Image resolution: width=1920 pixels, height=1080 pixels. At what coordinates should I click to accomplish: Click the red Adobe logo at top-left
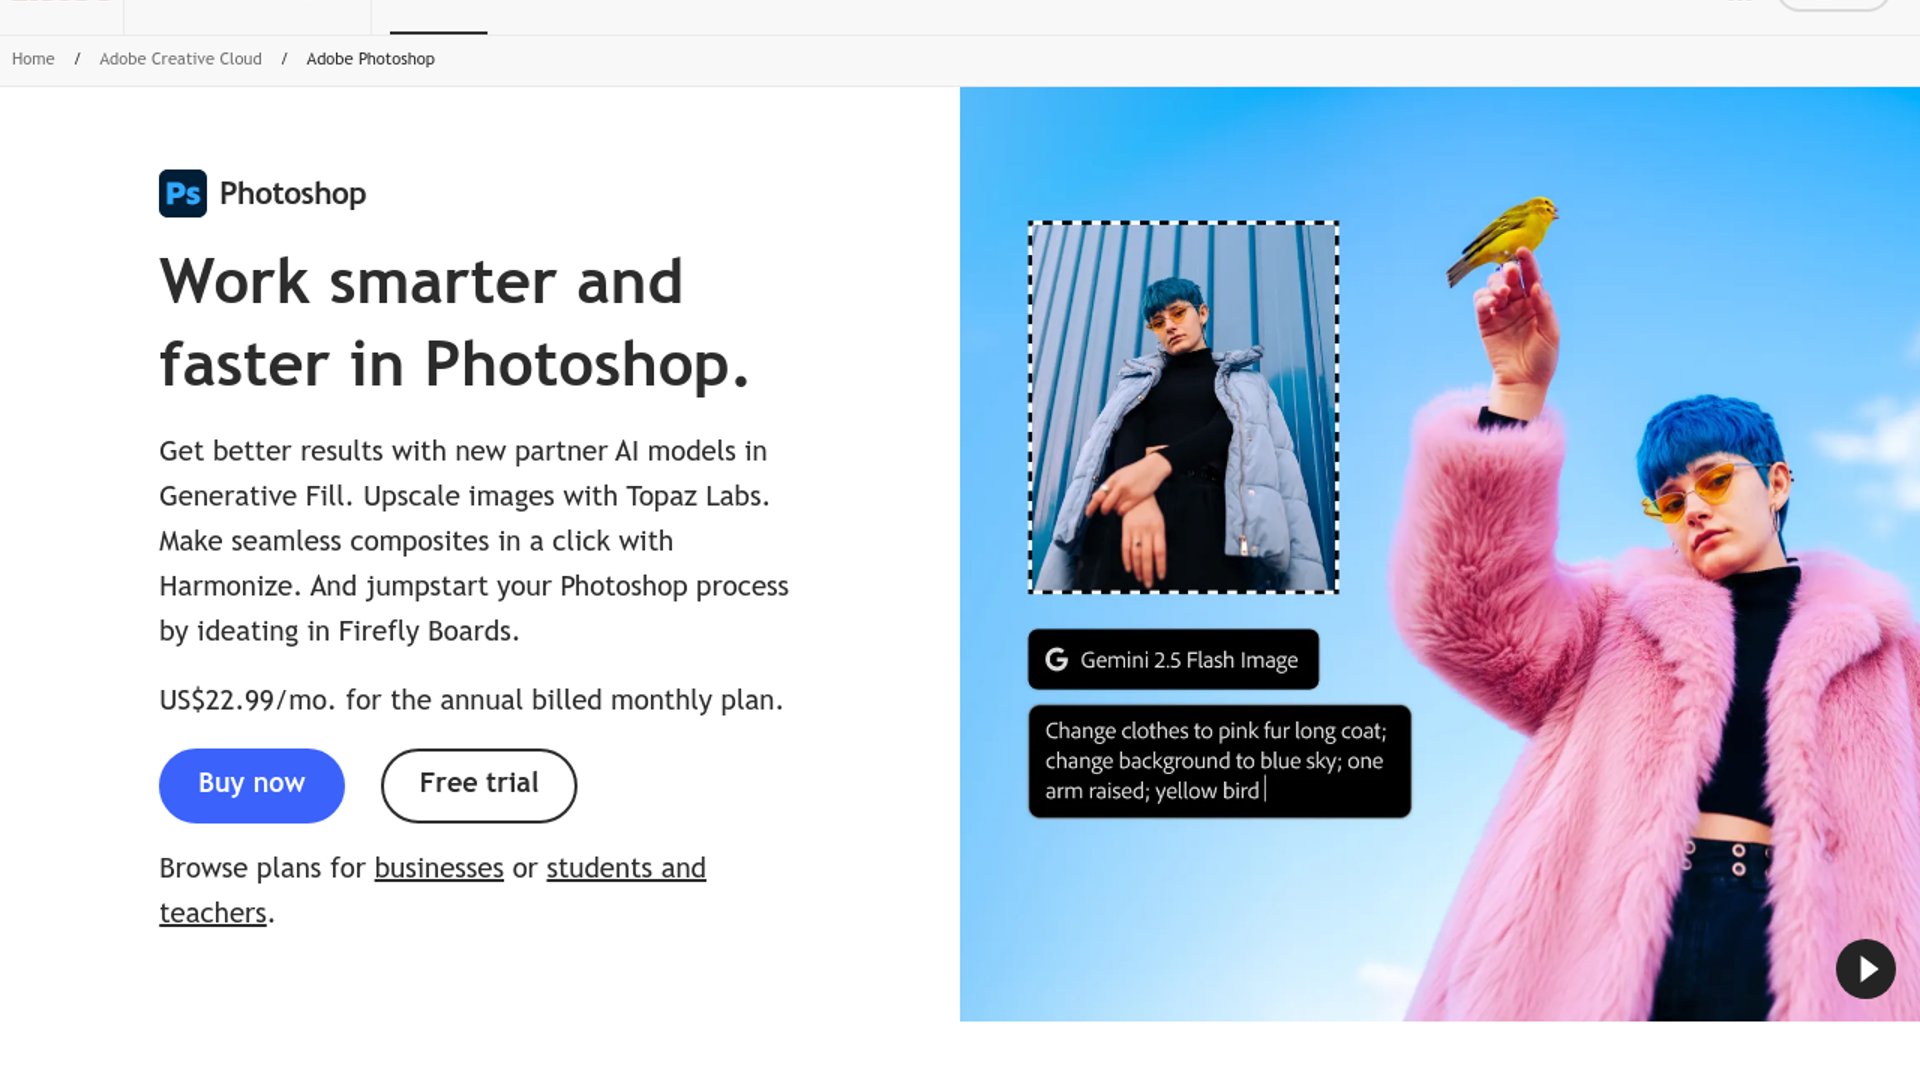(x=60, y=3)
